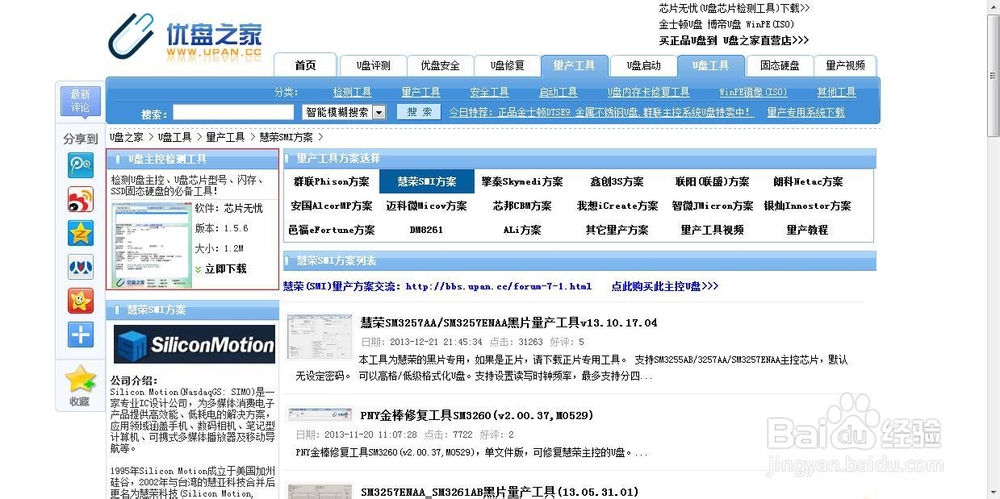Click the 今日特荐 promotion link
Image resolution: width=1000 pixels, height=499 pixels.
point(601,112)
